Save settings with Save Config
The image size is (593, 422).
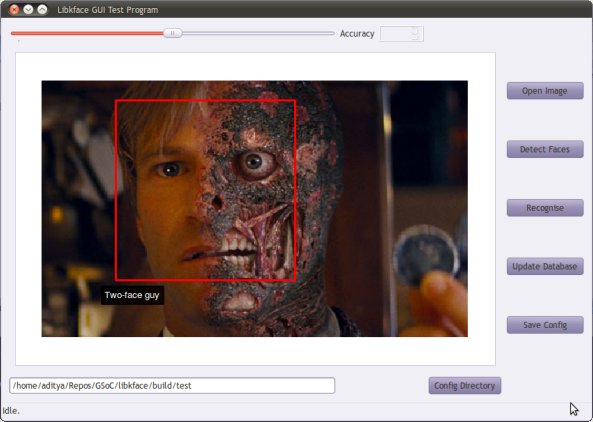(545, 325)
